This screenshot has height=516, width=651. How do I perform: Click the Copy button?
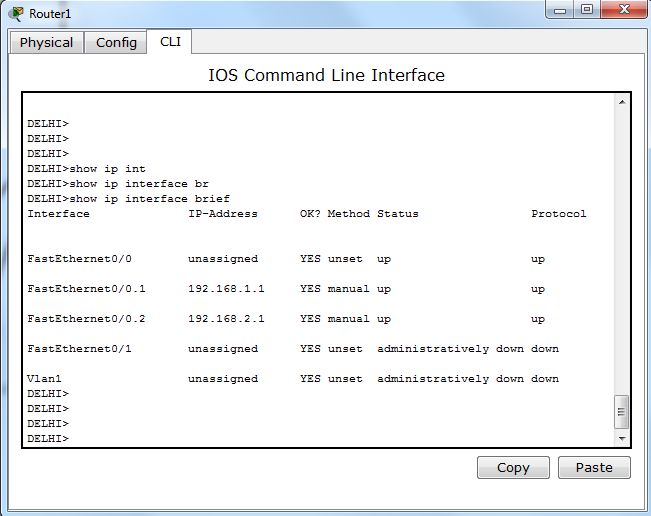(513, 467)
